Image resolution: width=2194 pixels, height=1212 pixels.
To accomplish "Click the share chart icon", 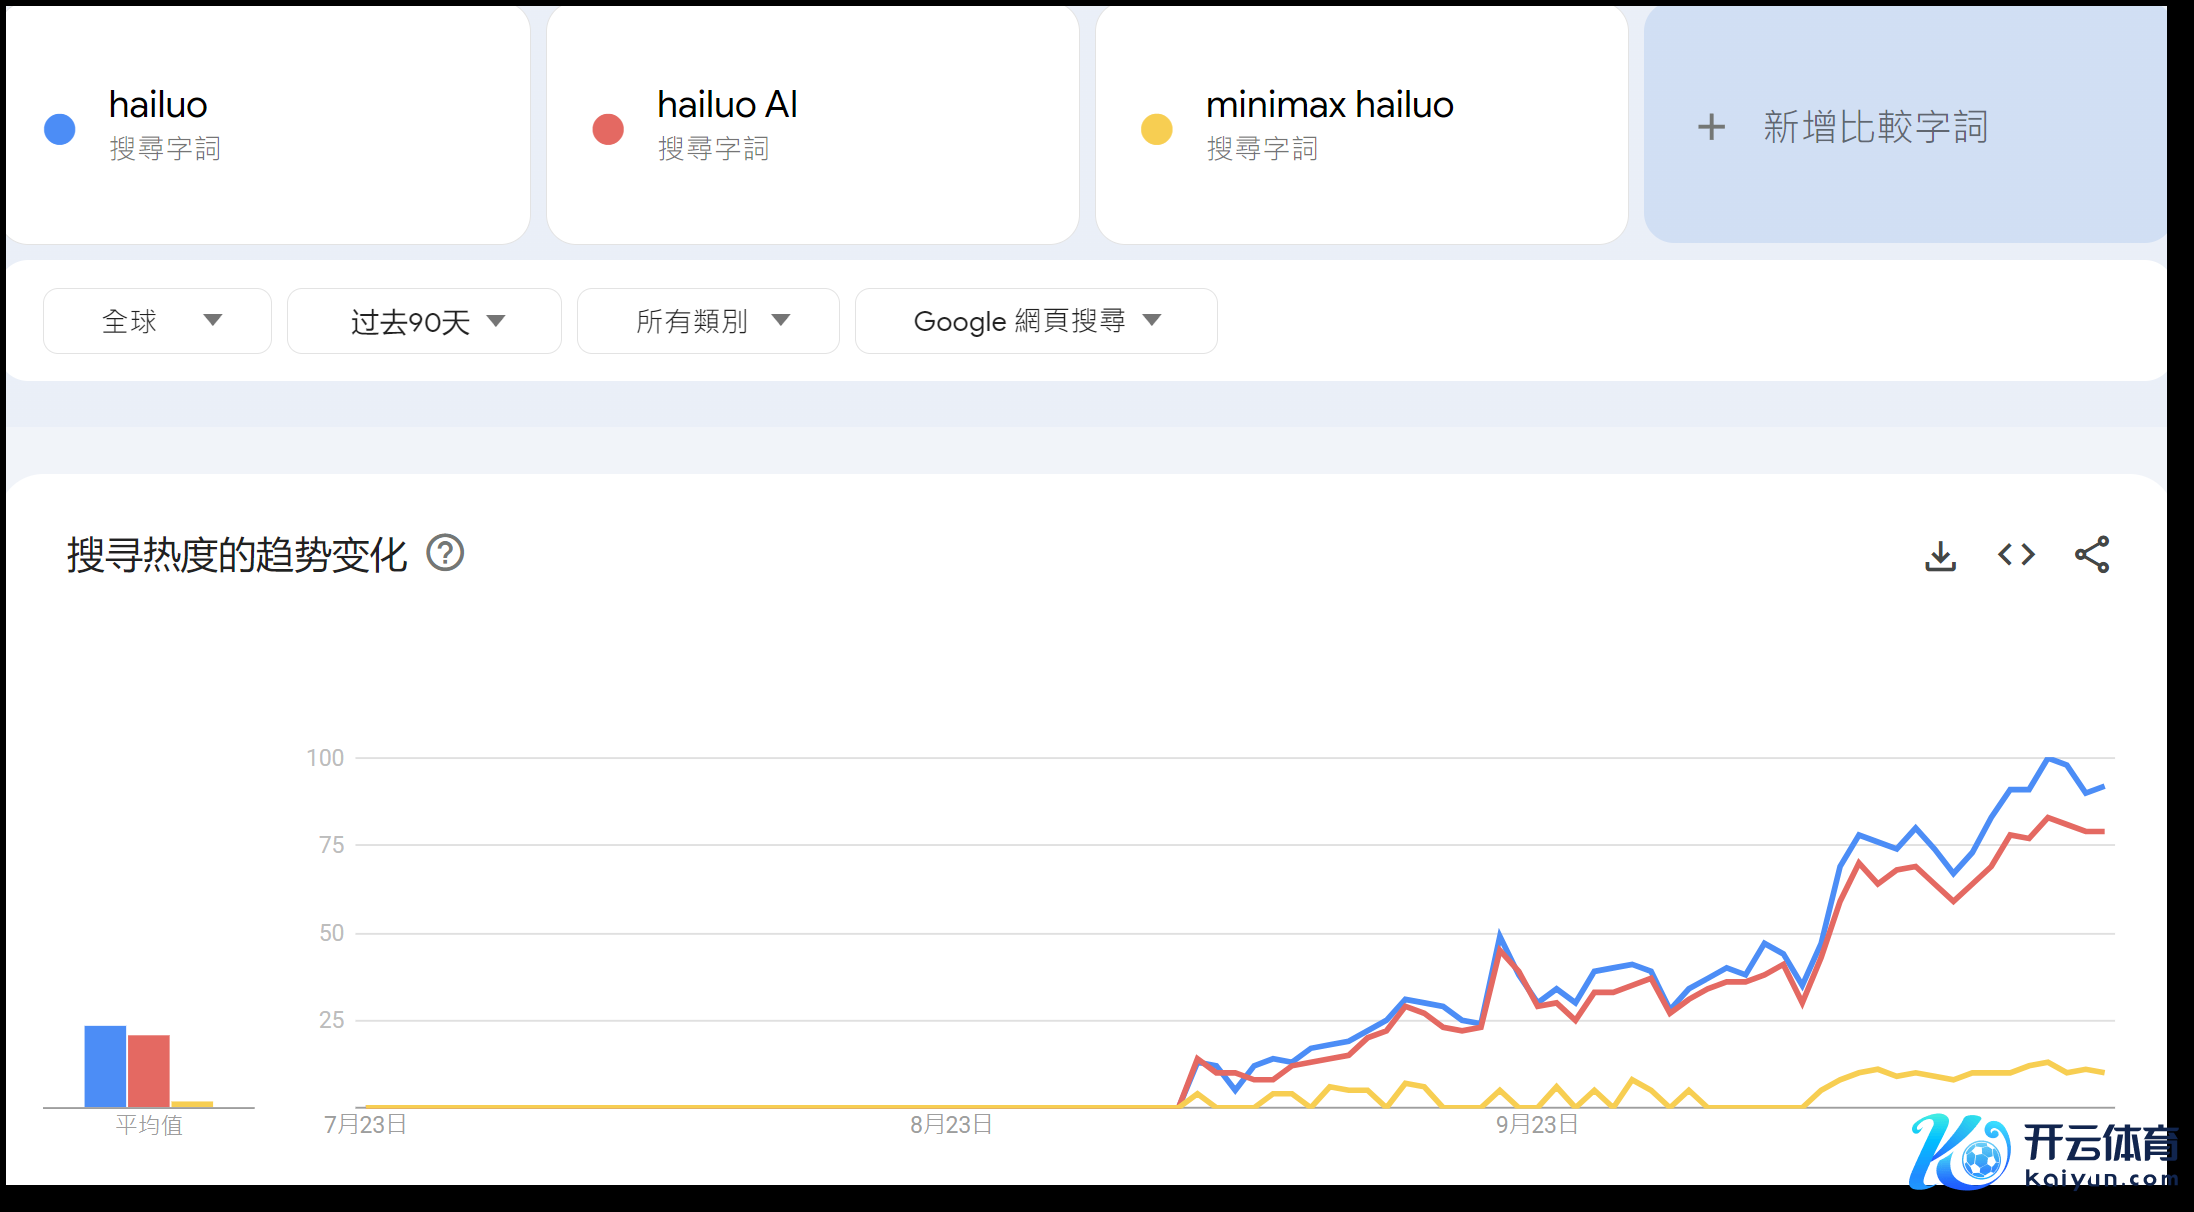I will (2092, 554).
